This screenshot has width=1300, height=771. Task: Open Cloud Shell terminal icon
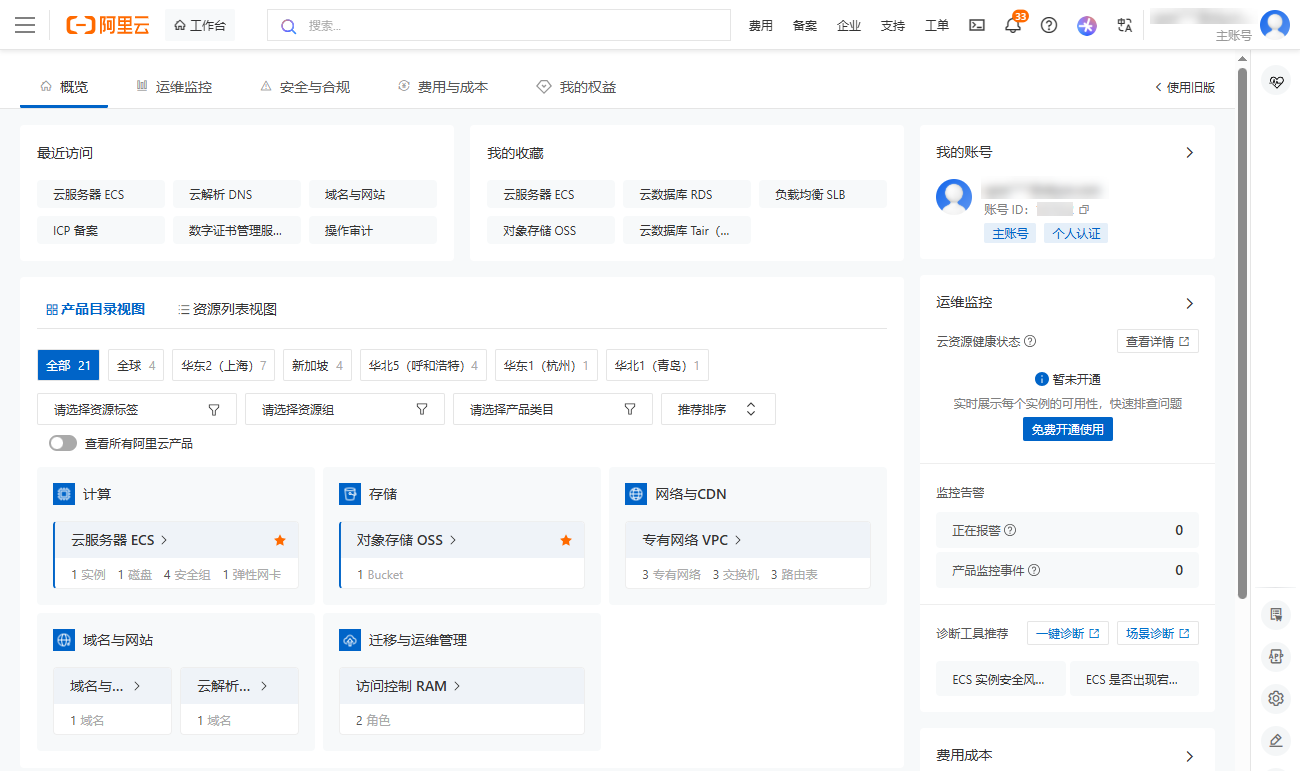click(x=977, y=26)
